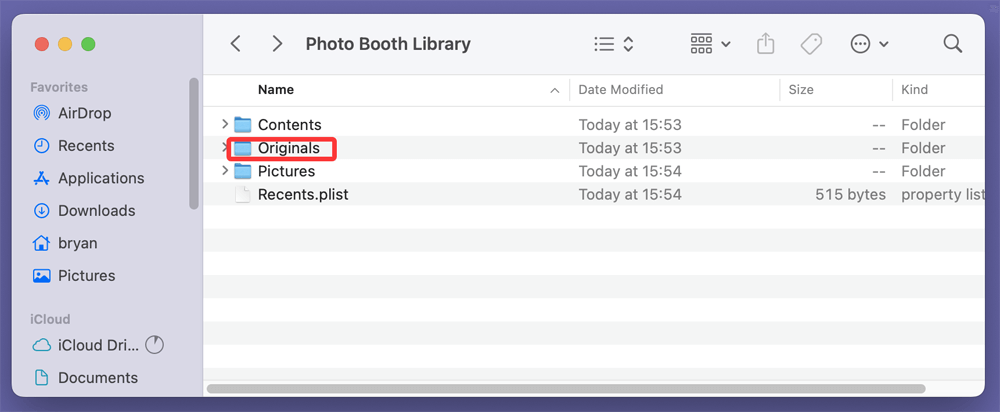
Task: Click the Applications sidebar icon
Action: [x=41, y=179]
